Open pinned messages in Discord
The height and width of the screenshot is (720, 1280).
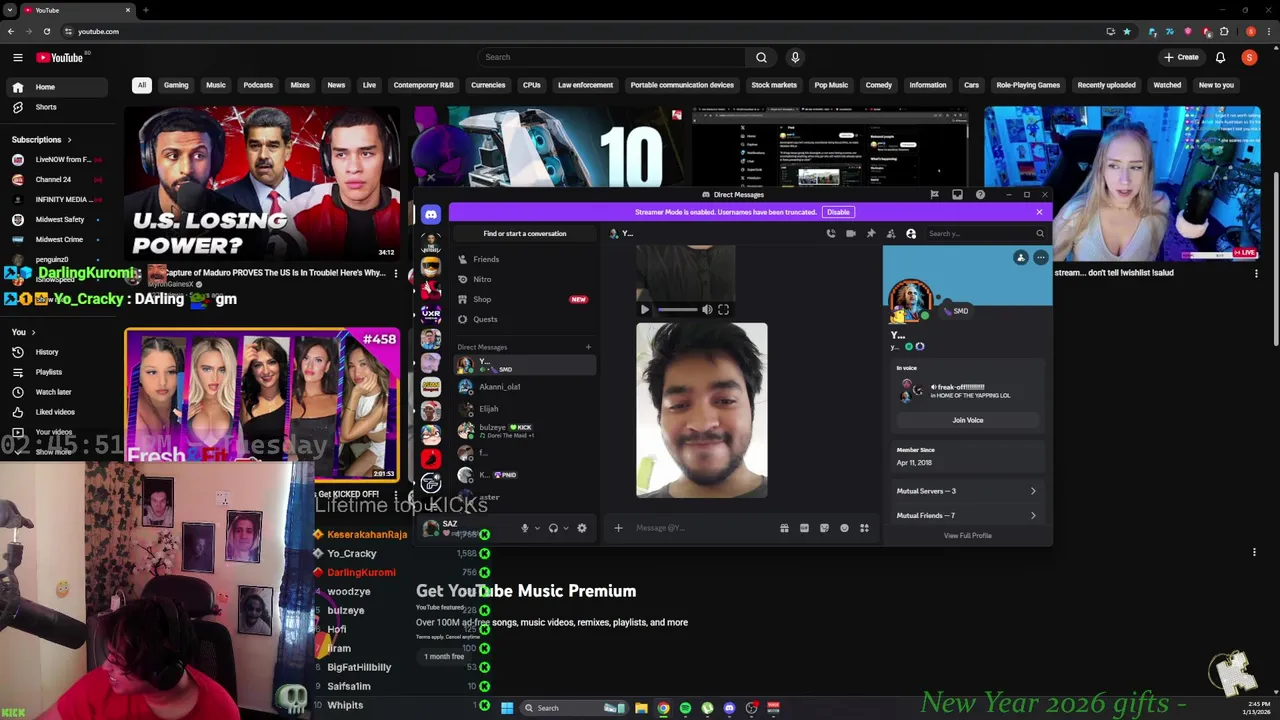(x=871, y=233)
